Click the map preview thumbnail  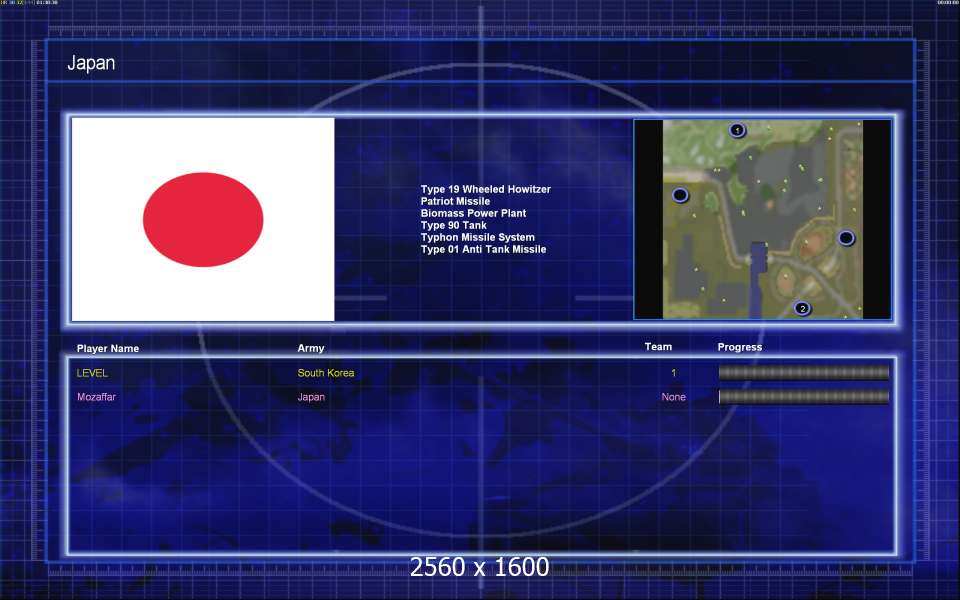763,220
